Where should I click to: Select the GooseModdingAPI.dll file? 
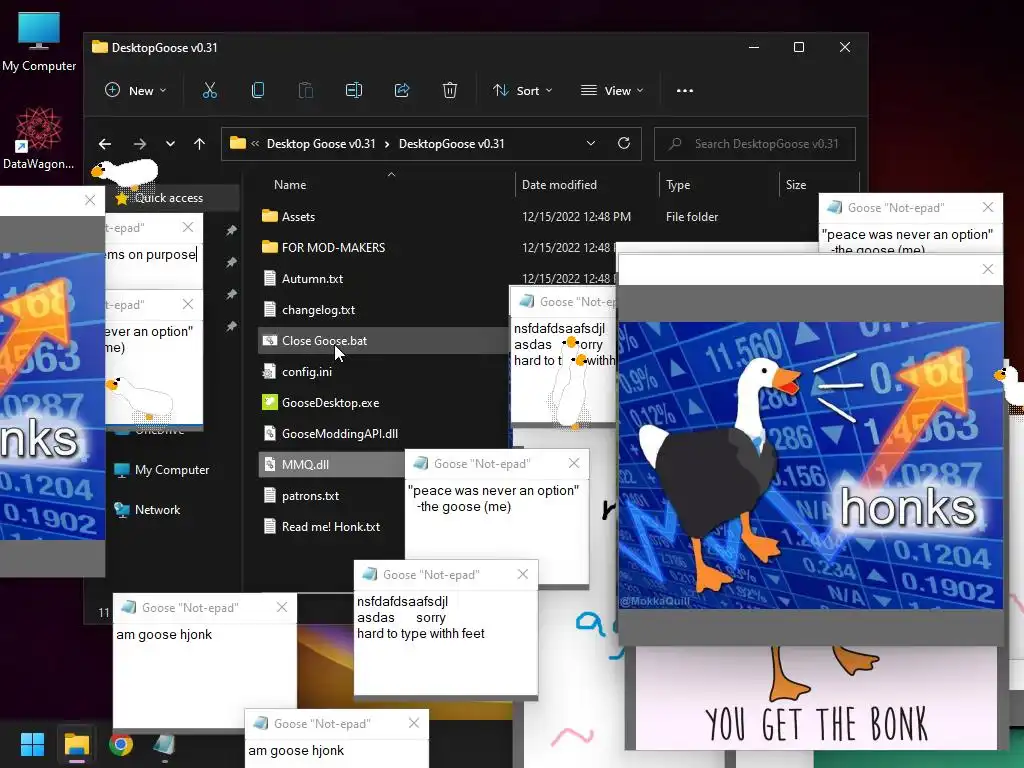(x=340, y=434)
